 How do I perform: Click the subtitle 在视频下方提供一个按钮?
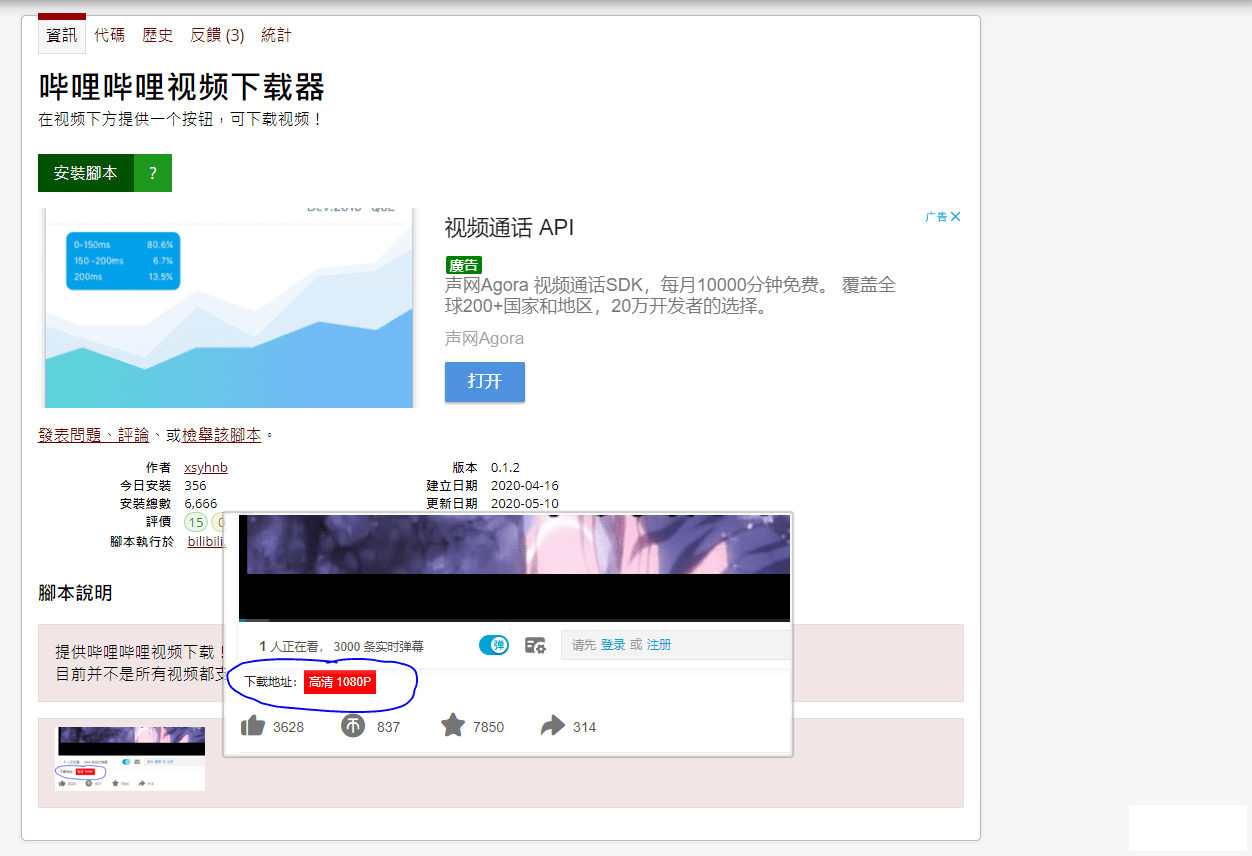click(x=181, y=119)
